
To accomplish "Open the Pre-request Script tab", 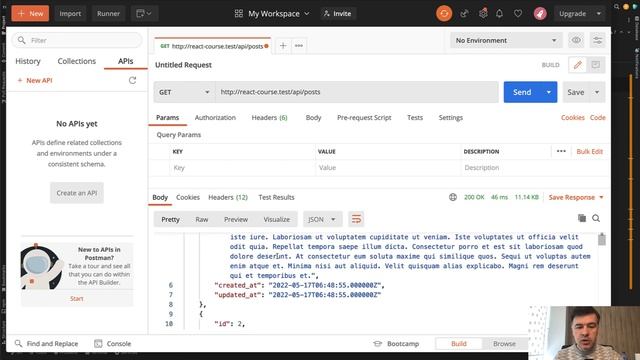I will click(364, 118).
